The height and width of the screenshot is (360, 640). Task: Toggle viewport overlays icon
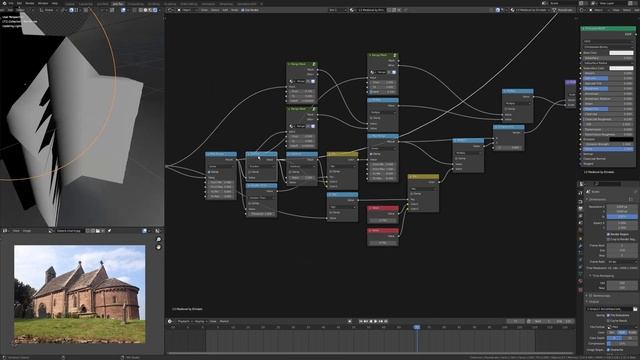(123, 10)
